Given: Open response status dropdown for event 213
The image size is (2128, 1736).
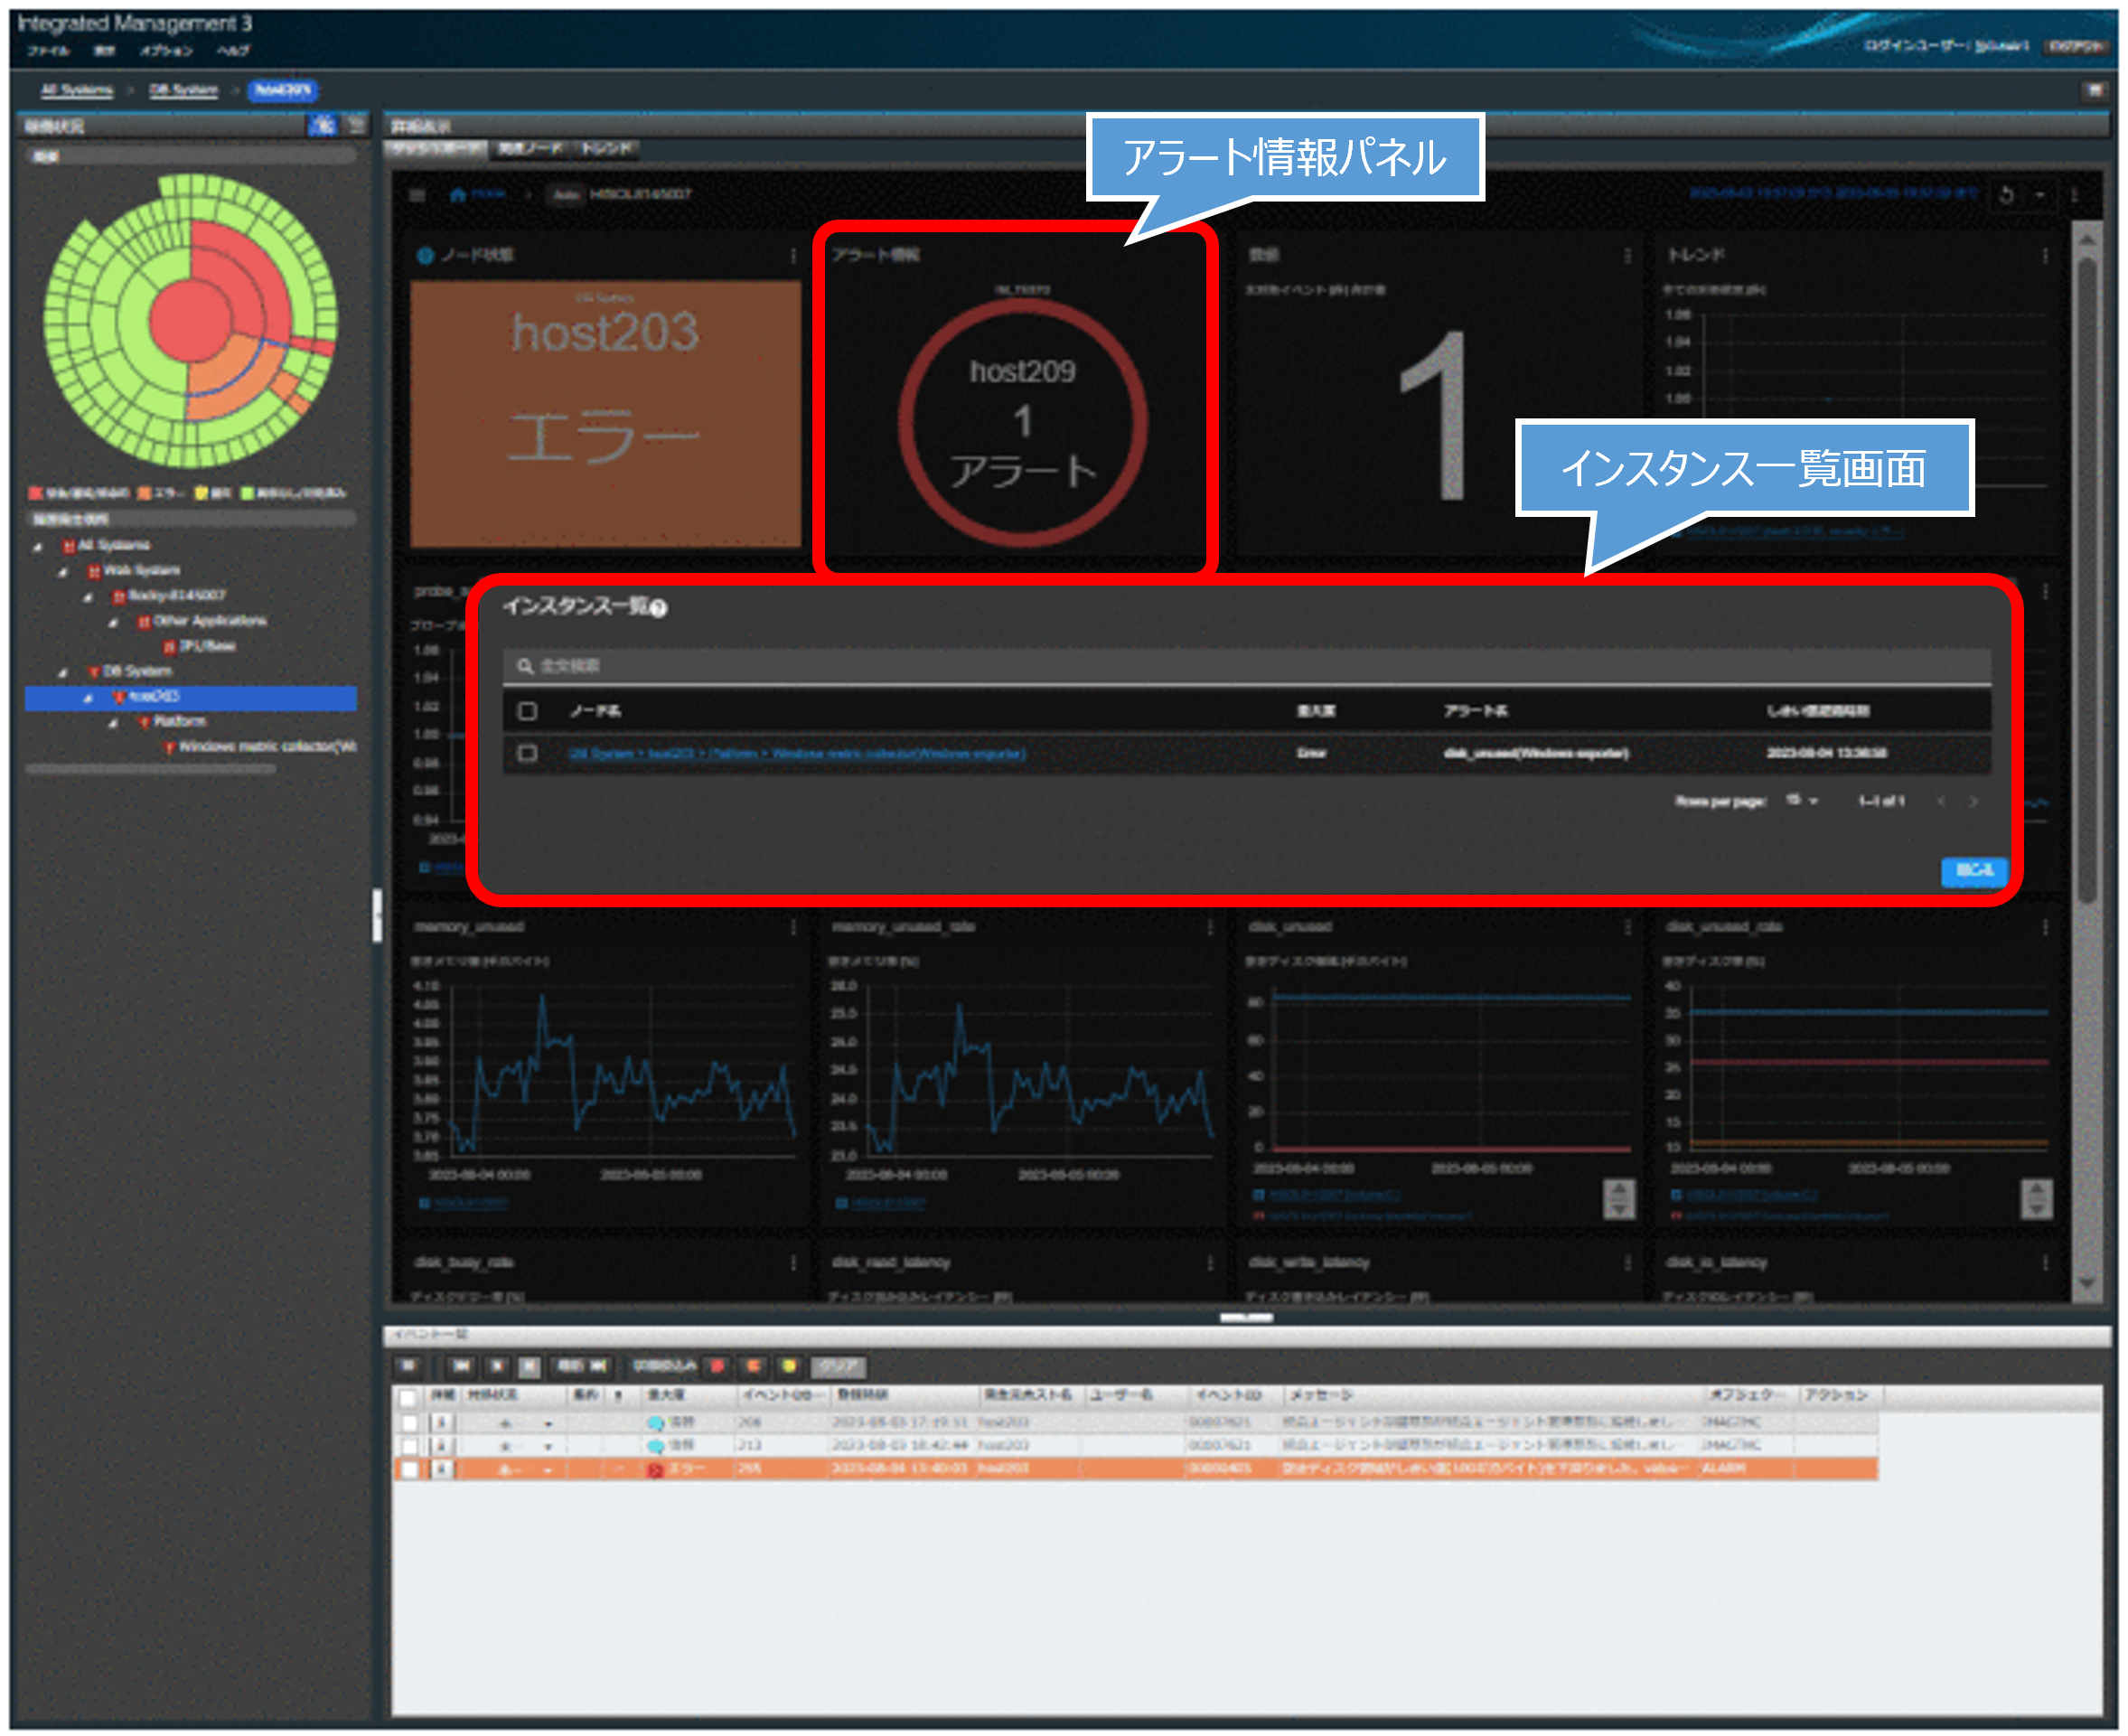Looking at the screenshot, I should [548, 1447].
